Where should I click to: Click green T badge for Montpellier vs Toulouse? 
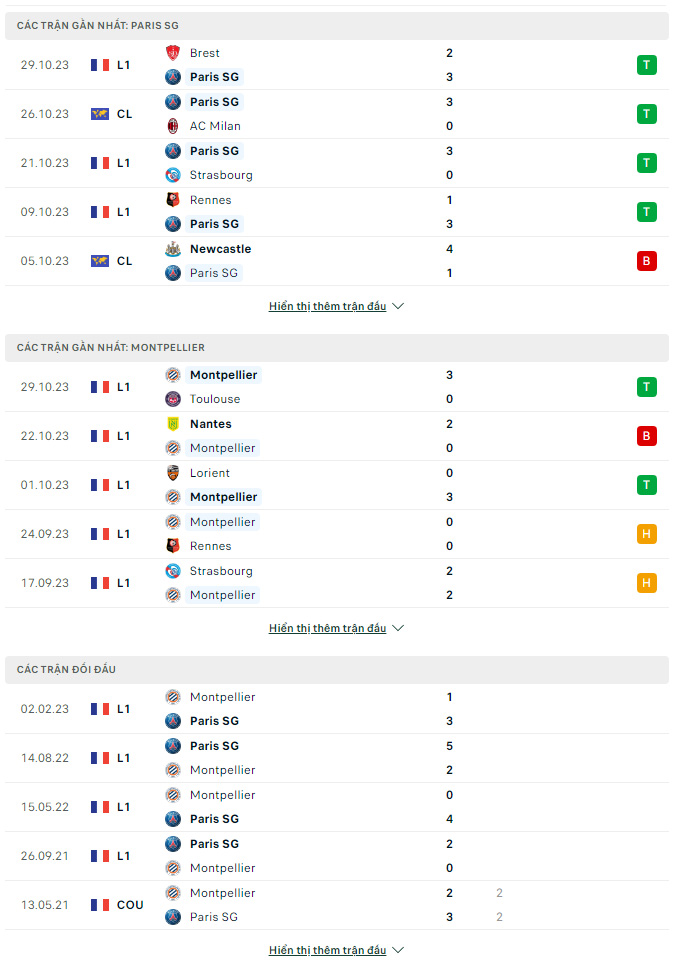click(647, 387)
